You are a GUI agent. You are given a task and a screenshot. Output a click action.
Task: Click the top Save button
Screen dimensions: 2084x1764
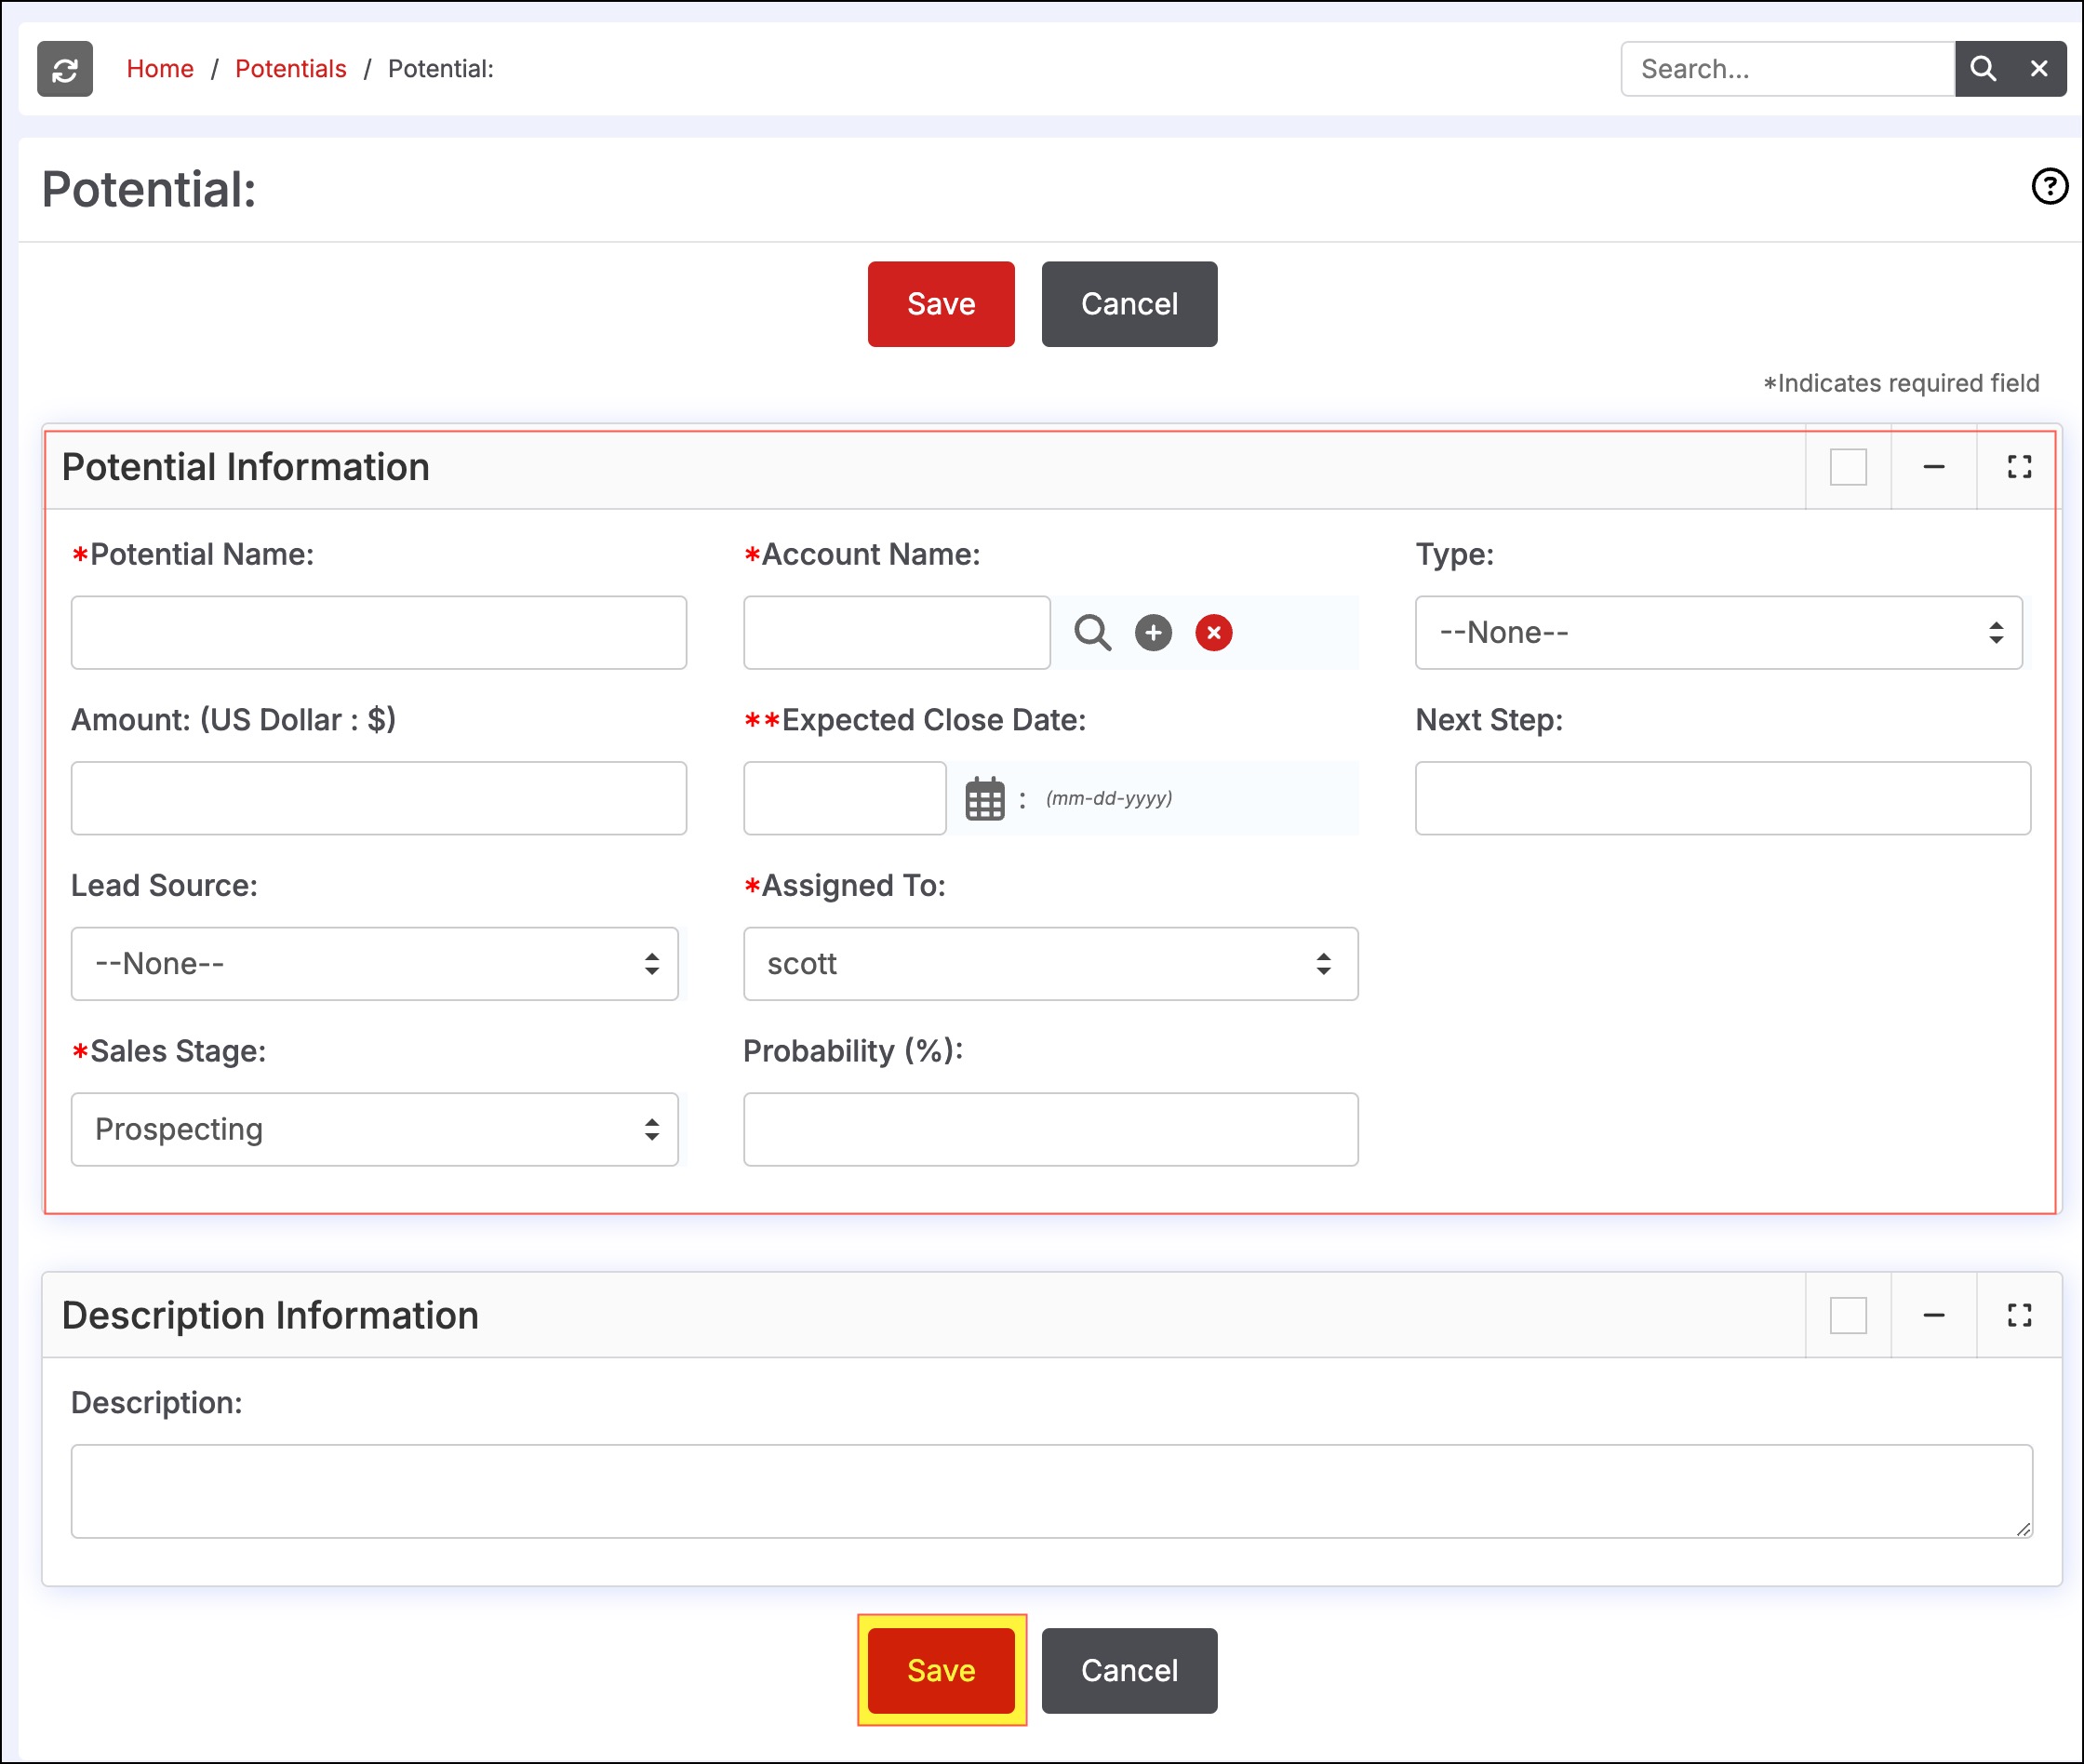pos(941,304)
